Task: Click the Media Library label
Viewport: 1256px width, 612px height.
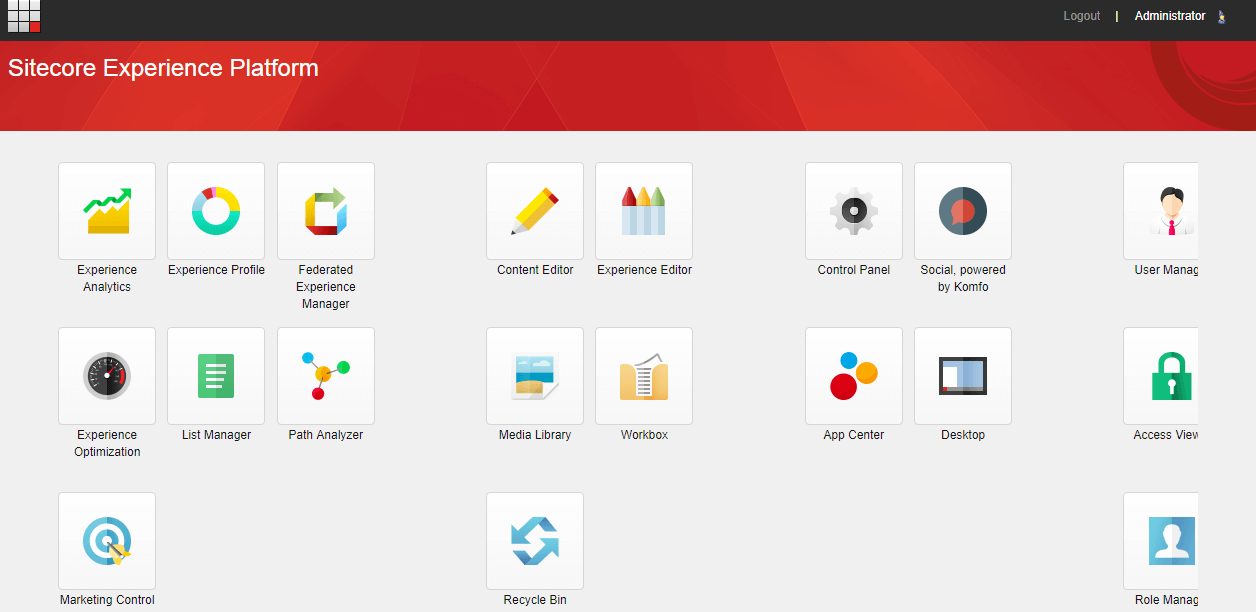Action: click(x=535, y=435)
